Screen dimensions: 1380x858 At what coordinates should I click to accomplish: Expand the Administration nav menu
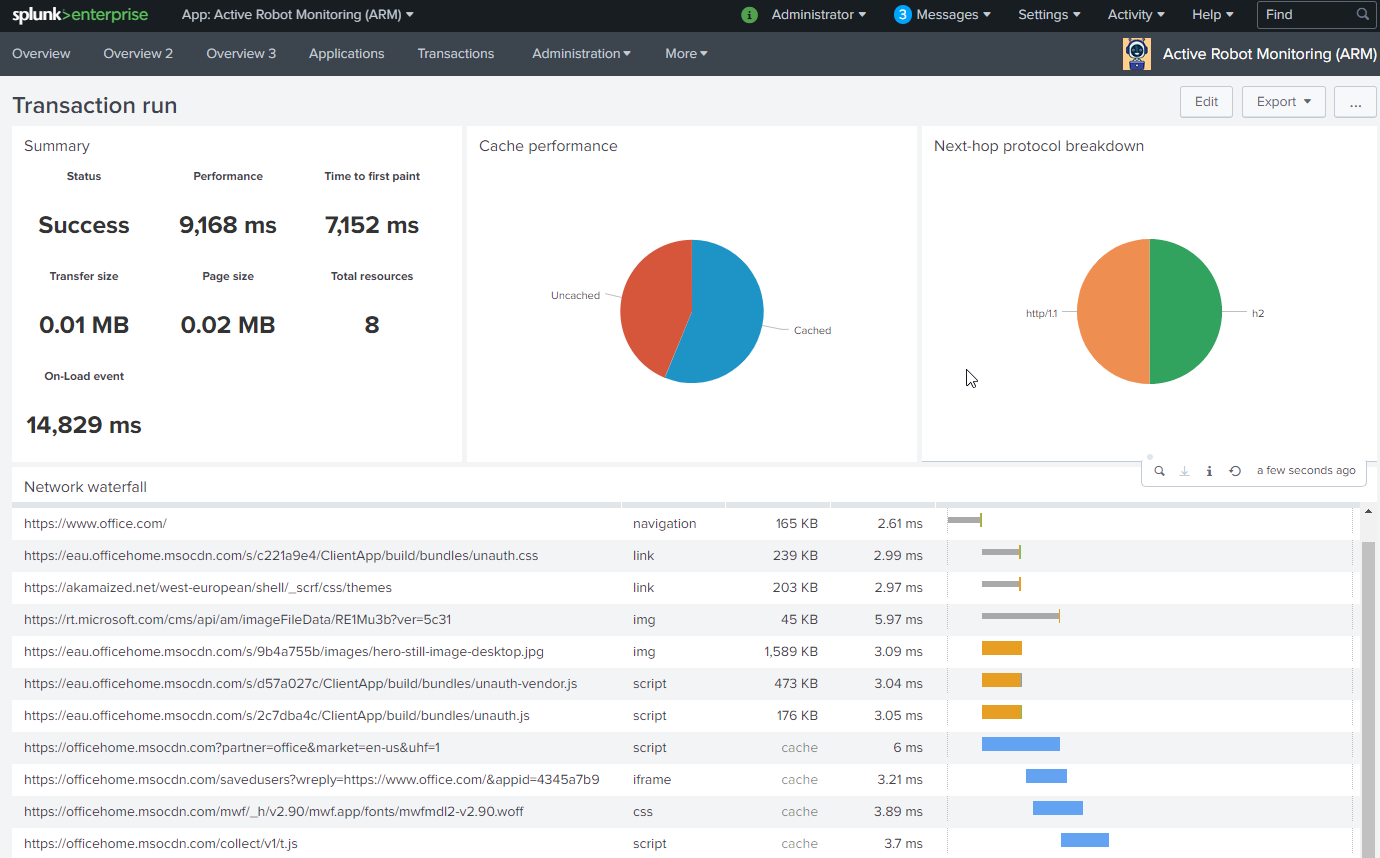[x=581, y=54]
